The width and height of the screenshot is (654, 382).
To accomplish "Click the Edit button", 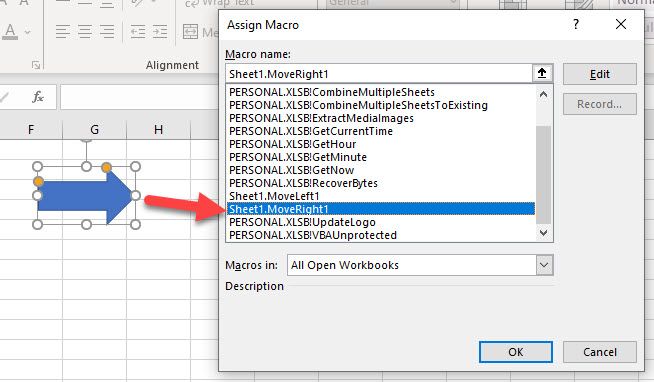I will (600, 74).
